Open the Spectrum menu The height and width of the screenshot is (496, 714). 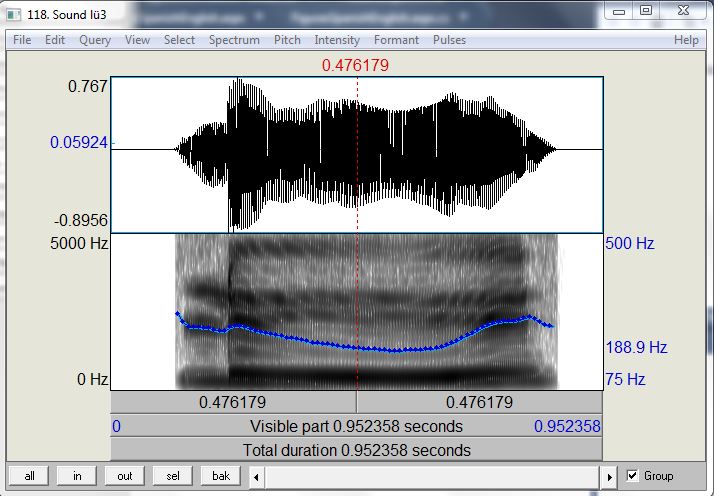pos(234,40)
